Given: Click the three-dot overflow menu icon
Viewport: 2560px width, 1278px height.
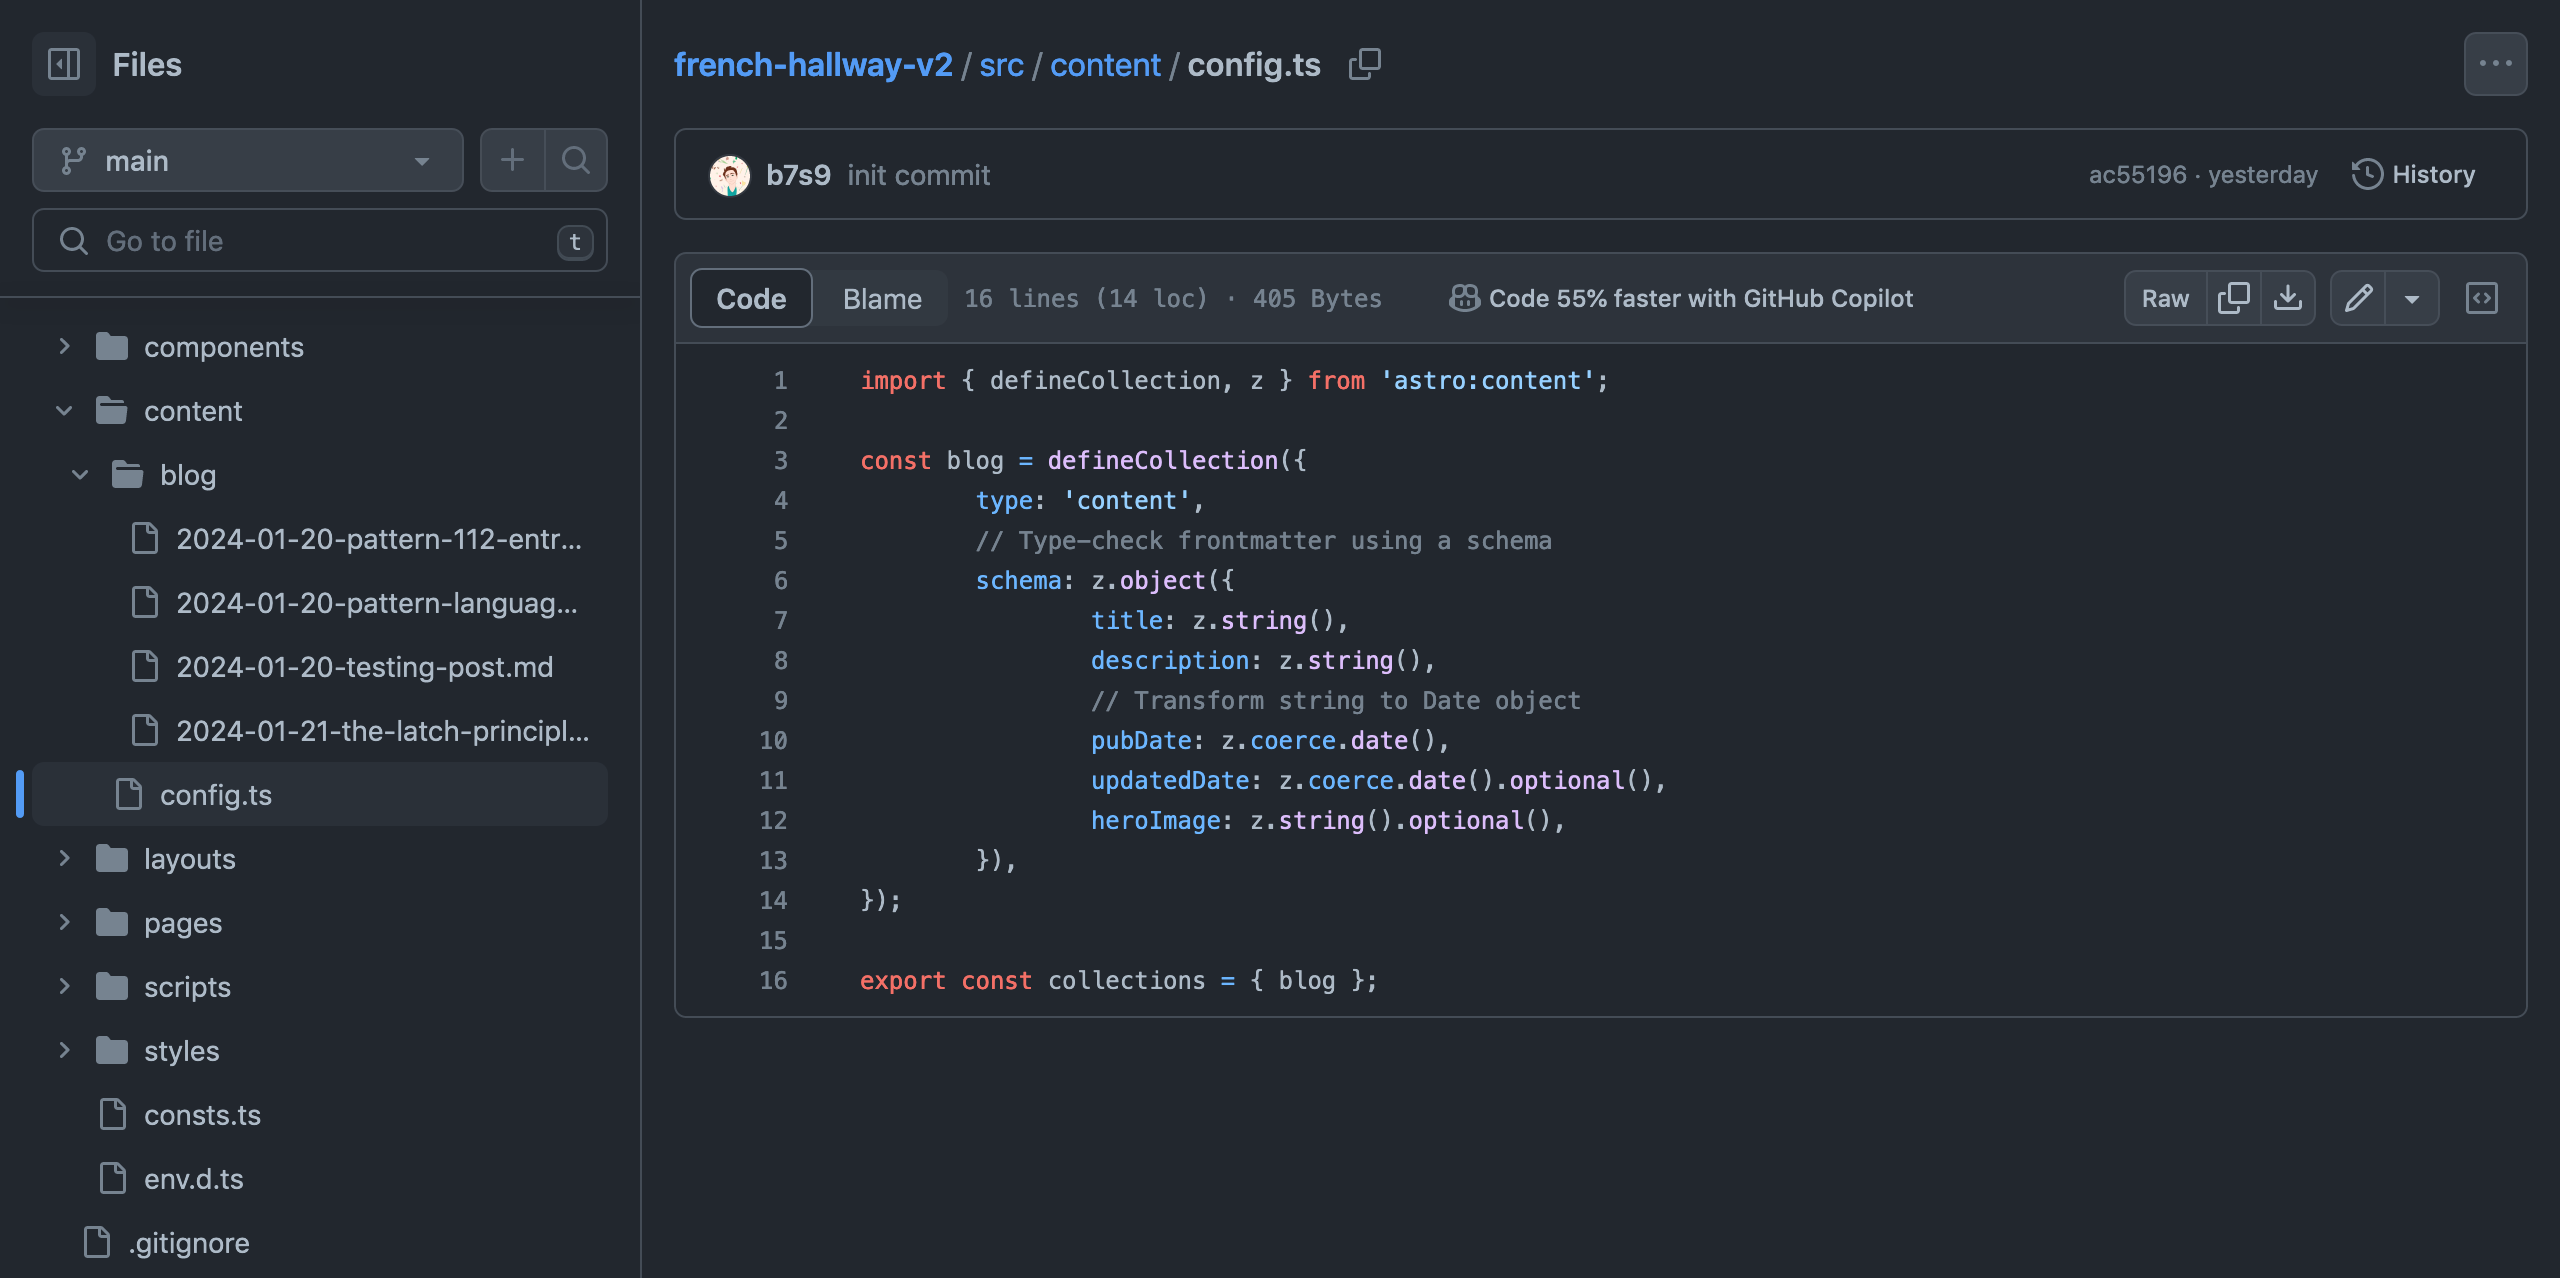Looking at the screenshot, I should pyautogui.click(x=2496, y=62).
